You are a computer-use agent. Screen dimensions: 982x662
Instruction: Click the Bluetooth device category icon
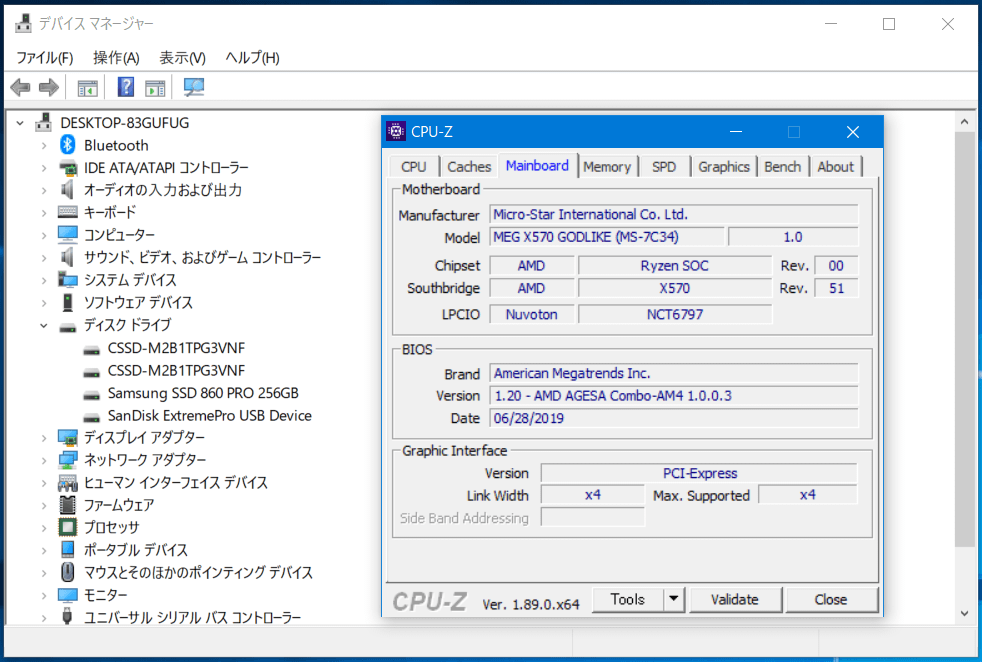point(68,145)
